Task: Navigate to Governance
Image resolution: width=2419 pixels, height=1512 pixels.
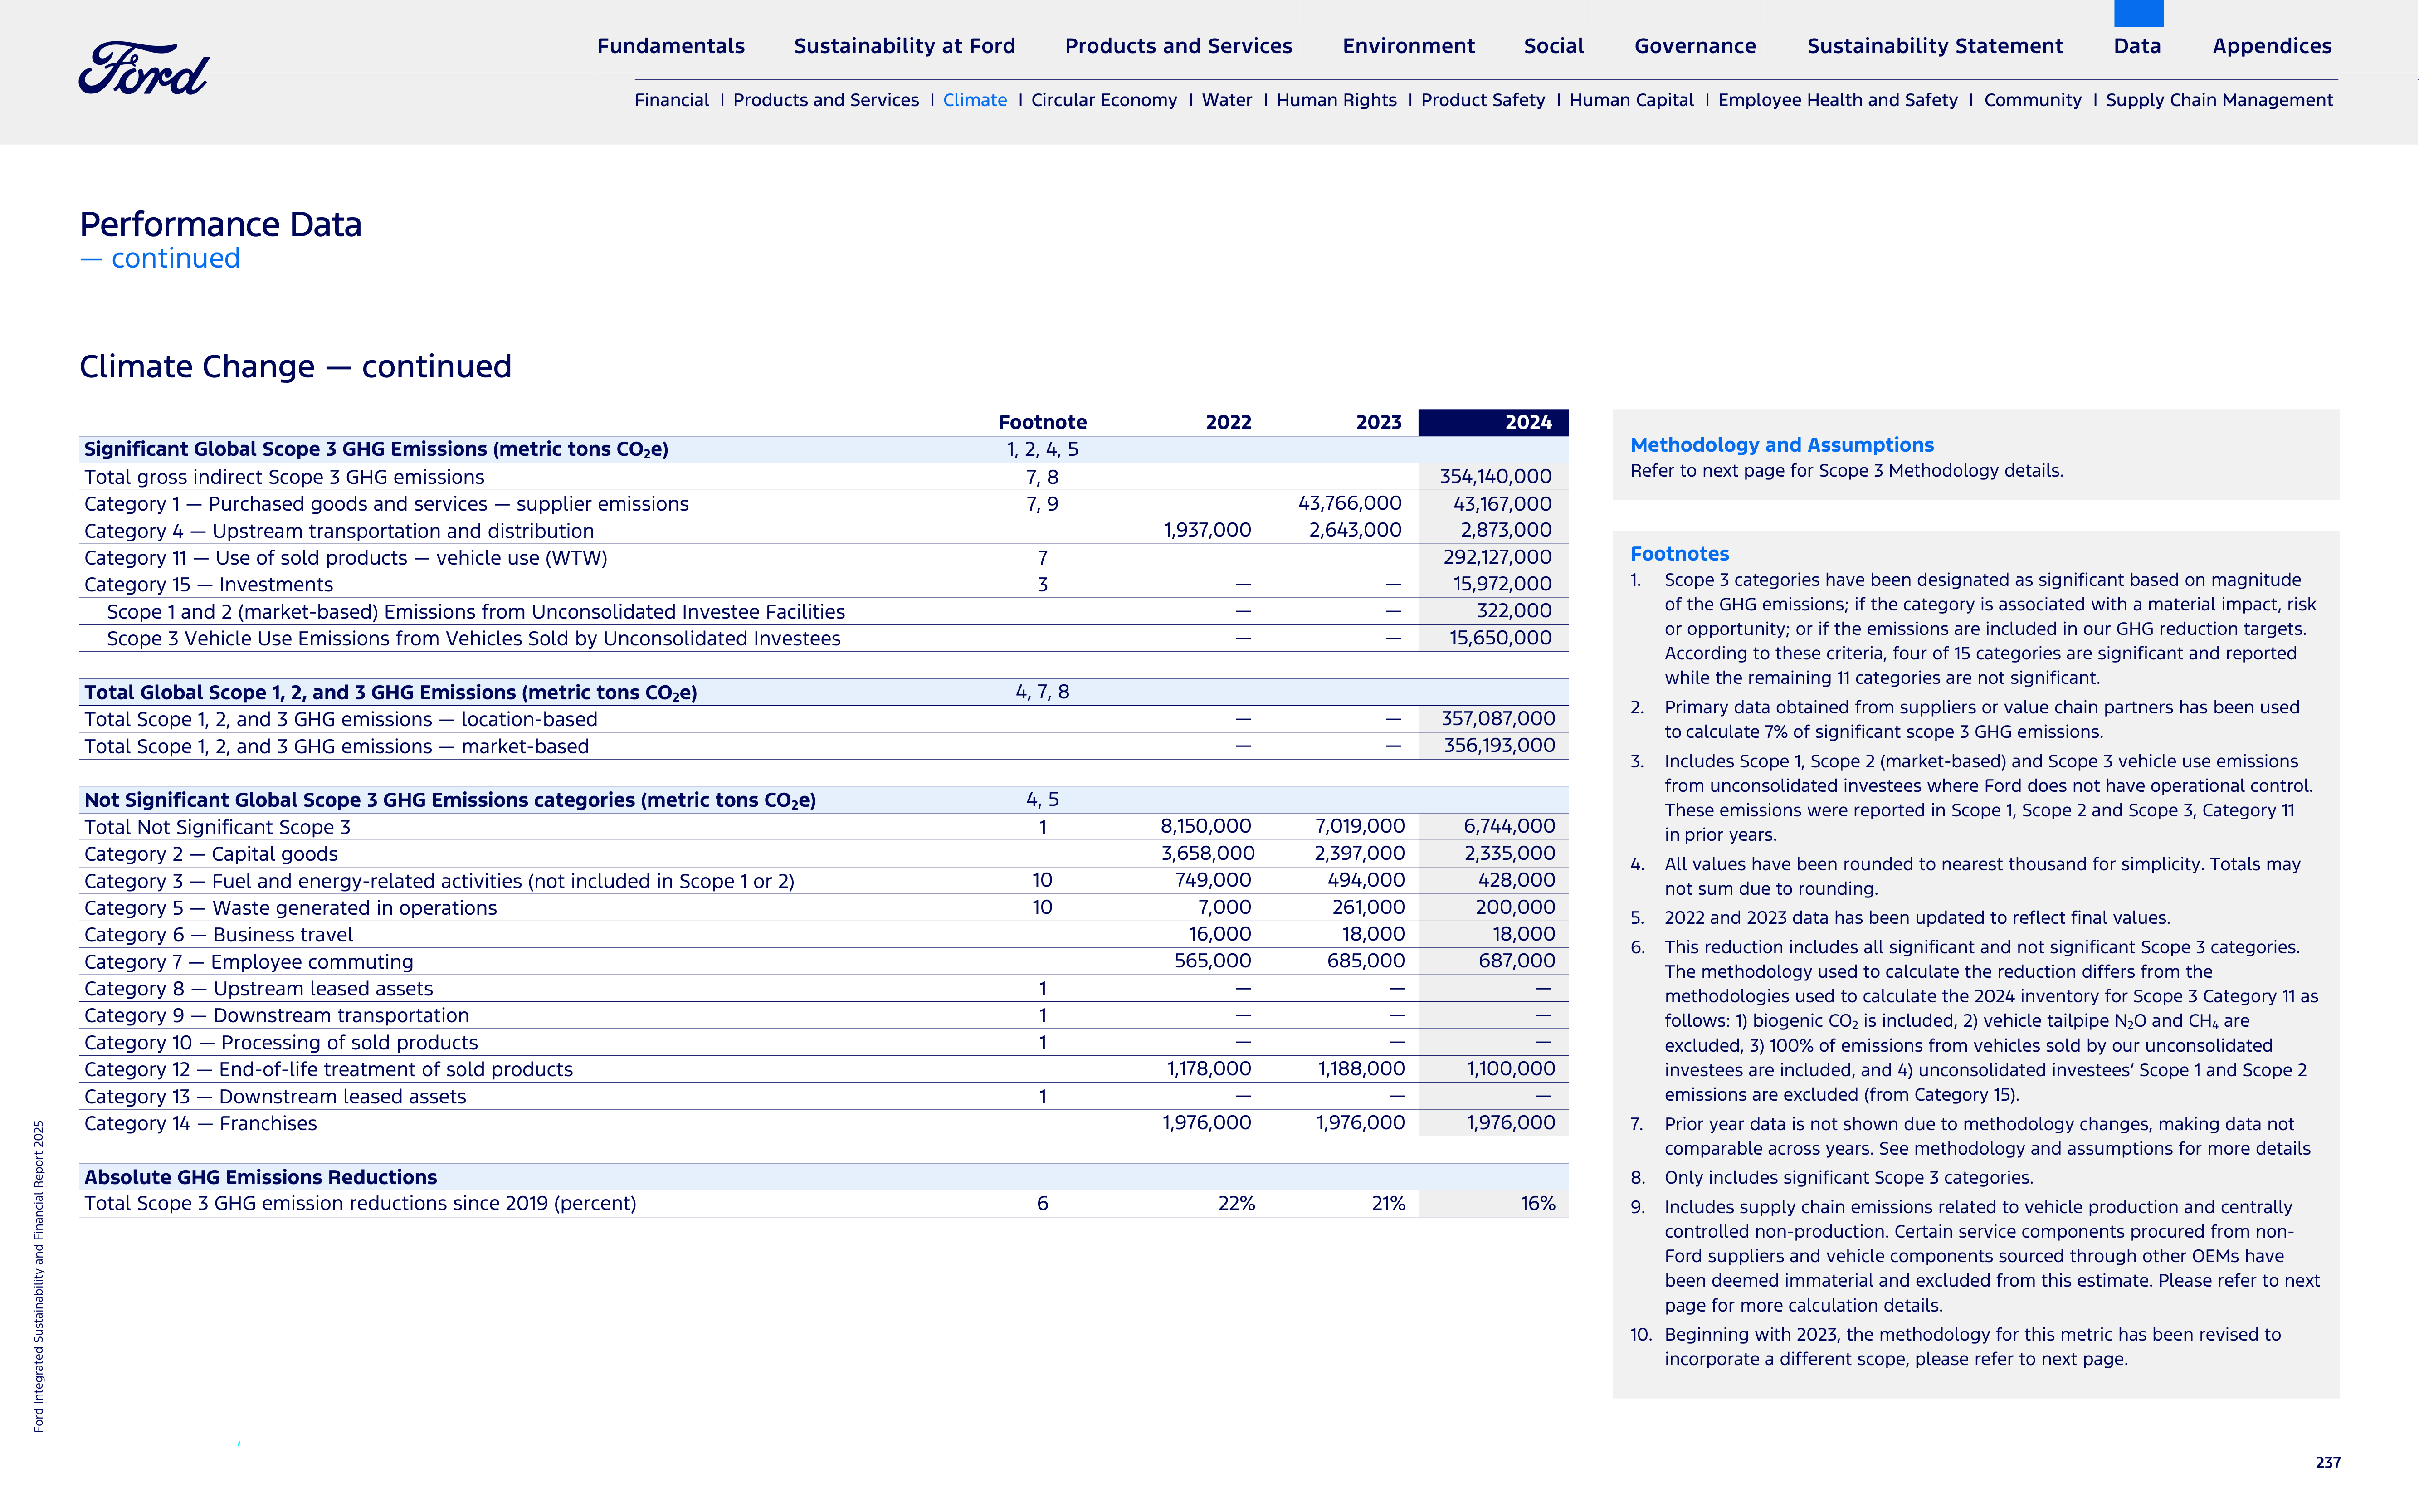Action: 1695,46
